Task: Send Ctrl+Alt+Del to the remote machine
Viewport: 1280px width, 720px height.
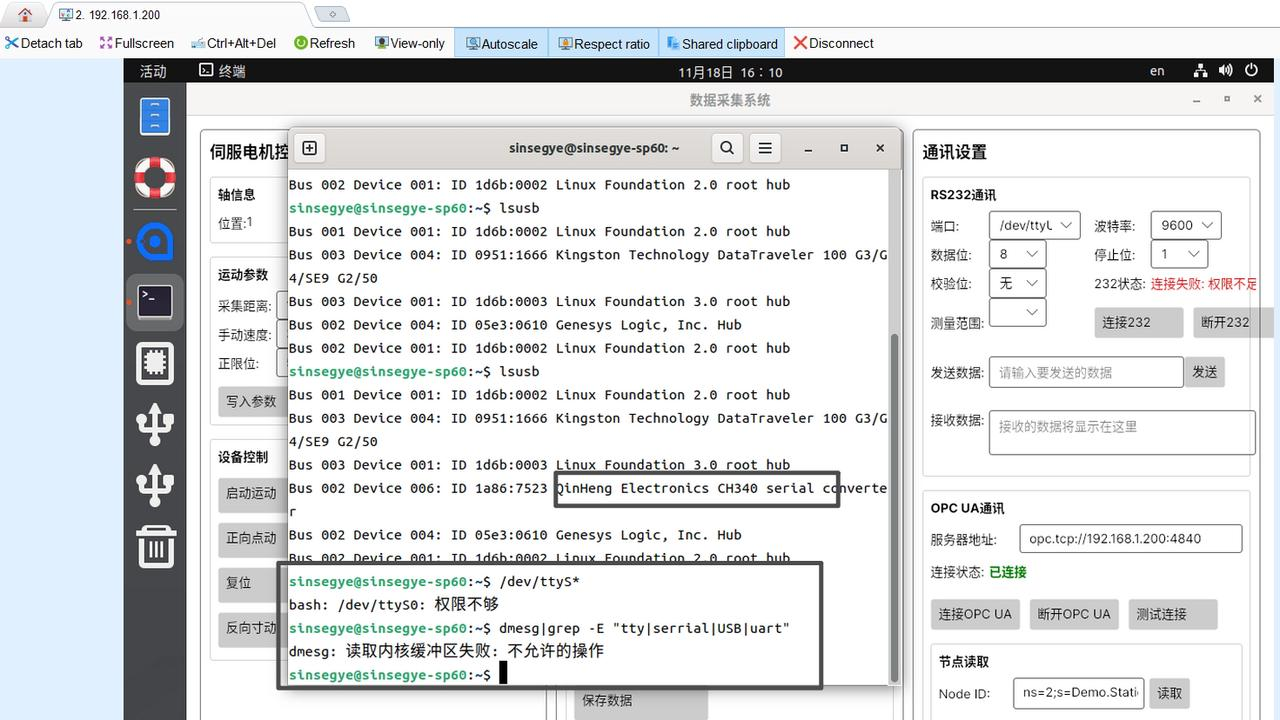Action: click(233, 43)
